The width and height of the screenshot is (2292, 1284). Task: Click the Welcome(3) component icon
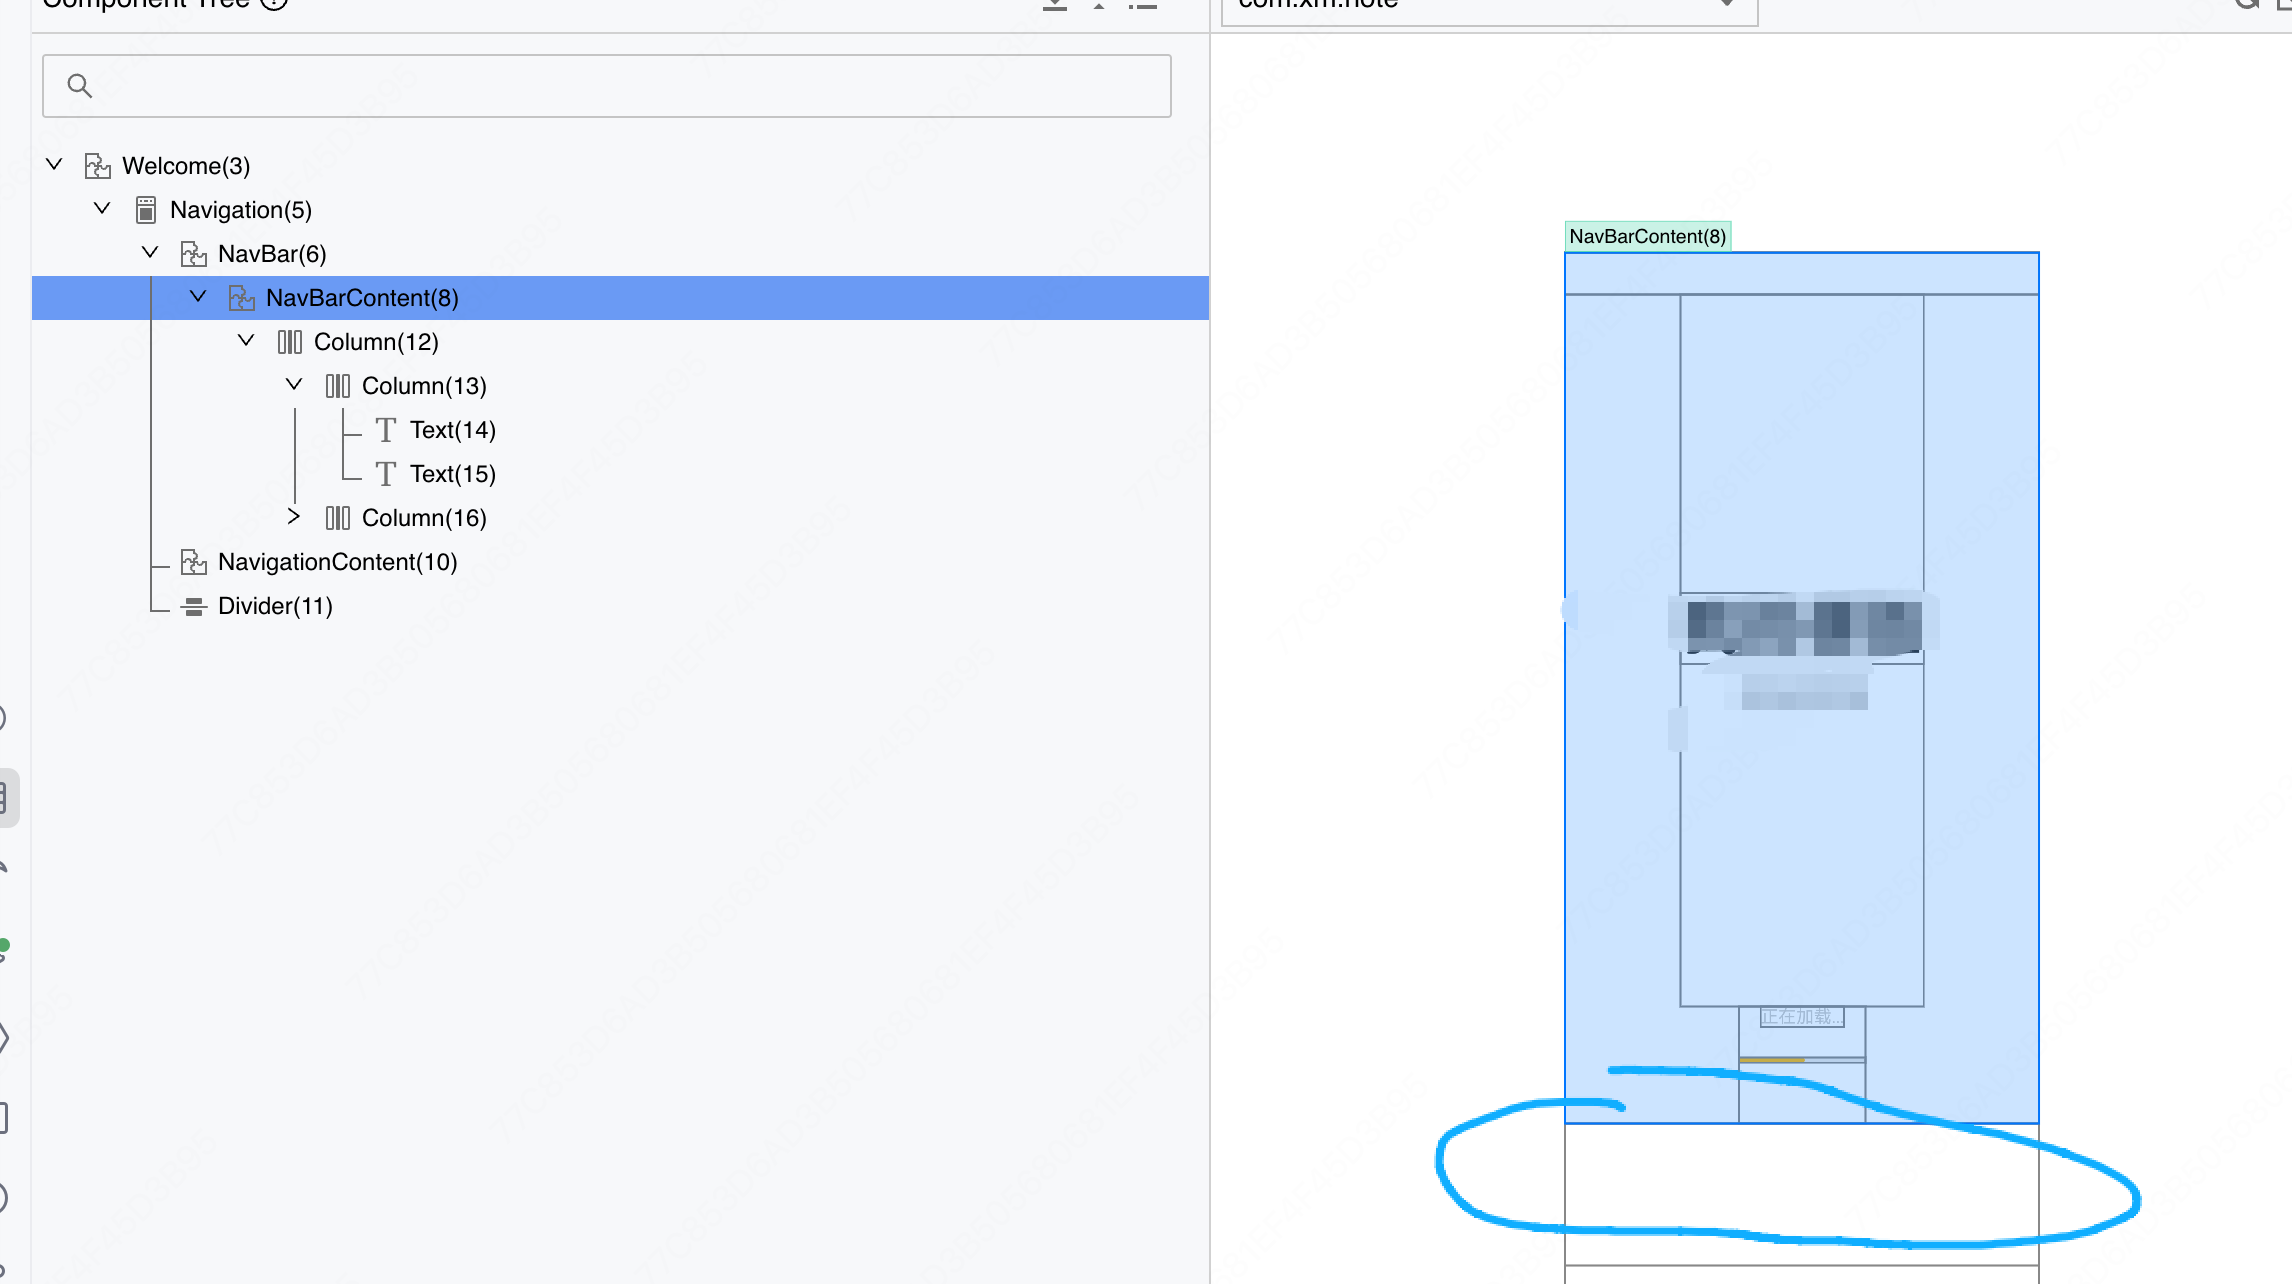point(97,166)
